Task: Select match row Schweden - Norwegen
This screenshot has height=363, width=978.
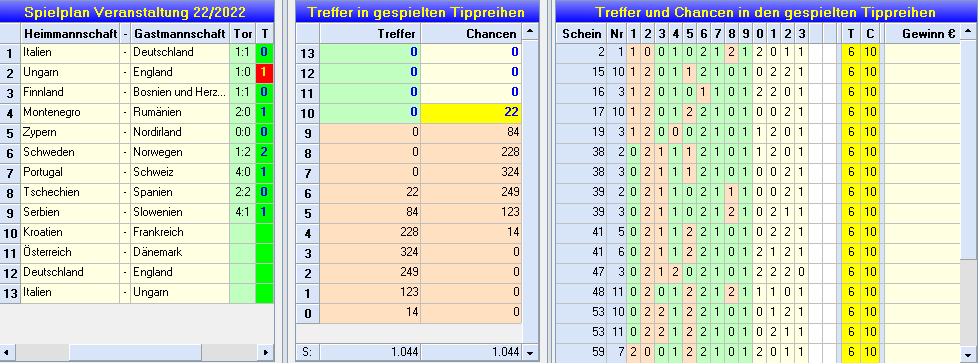Action: click(137, 153)
